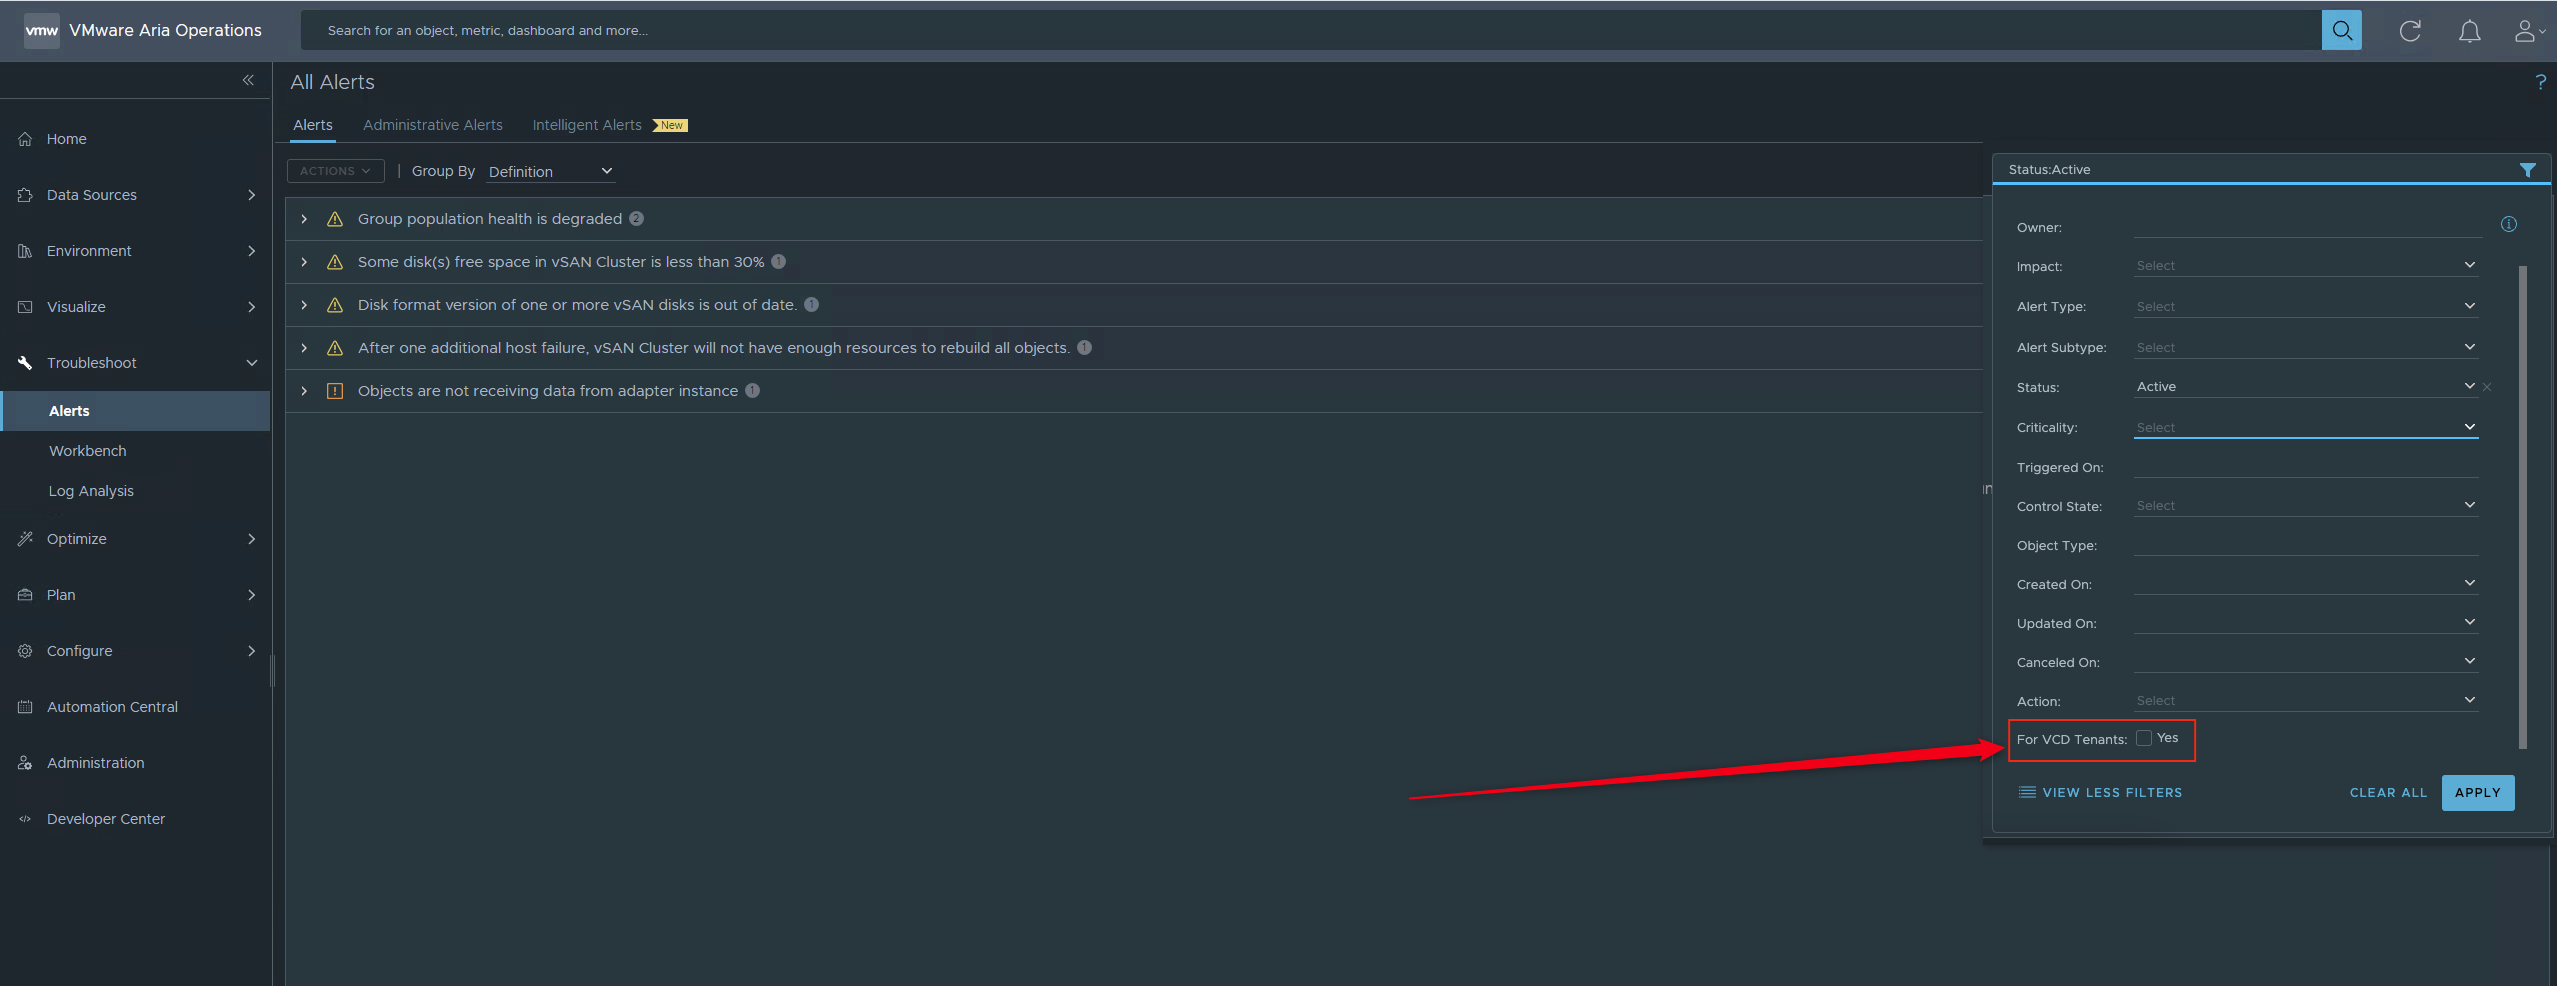Click the Visualize icon in sidebar

pos(25,307)
